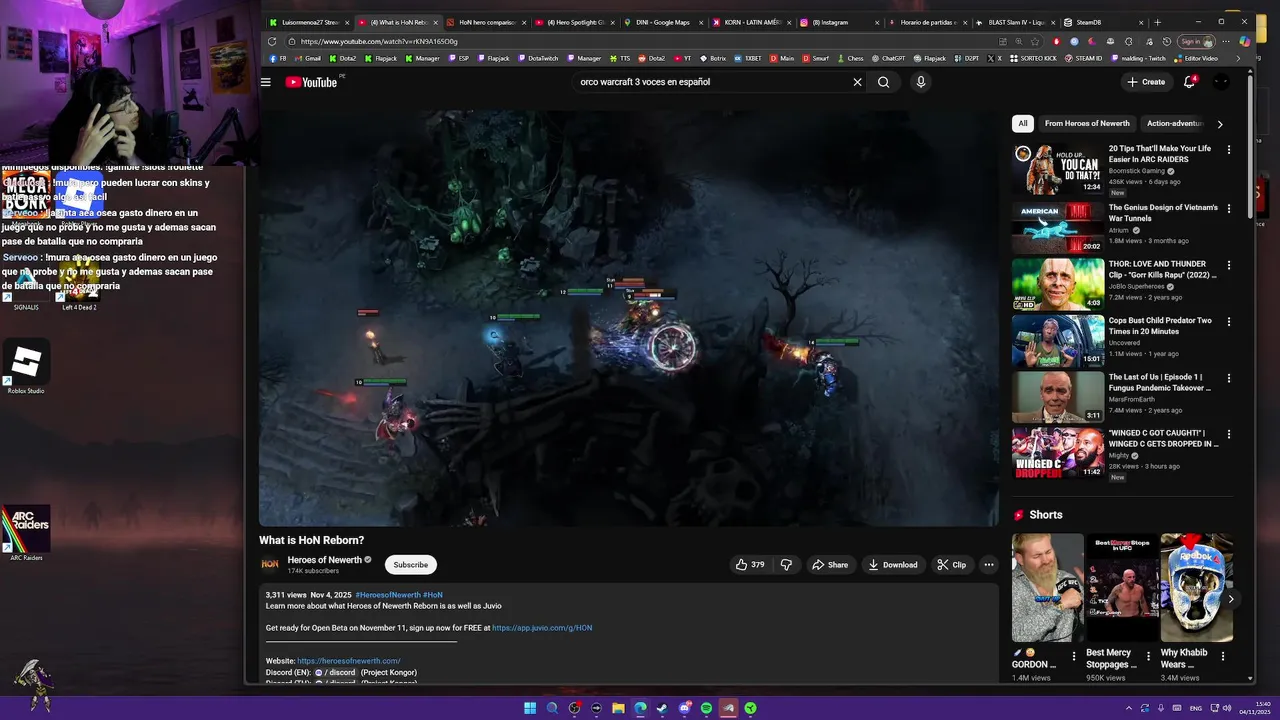Click the Share button
The width and height of the screenshot is (1280, 720).
830,565
